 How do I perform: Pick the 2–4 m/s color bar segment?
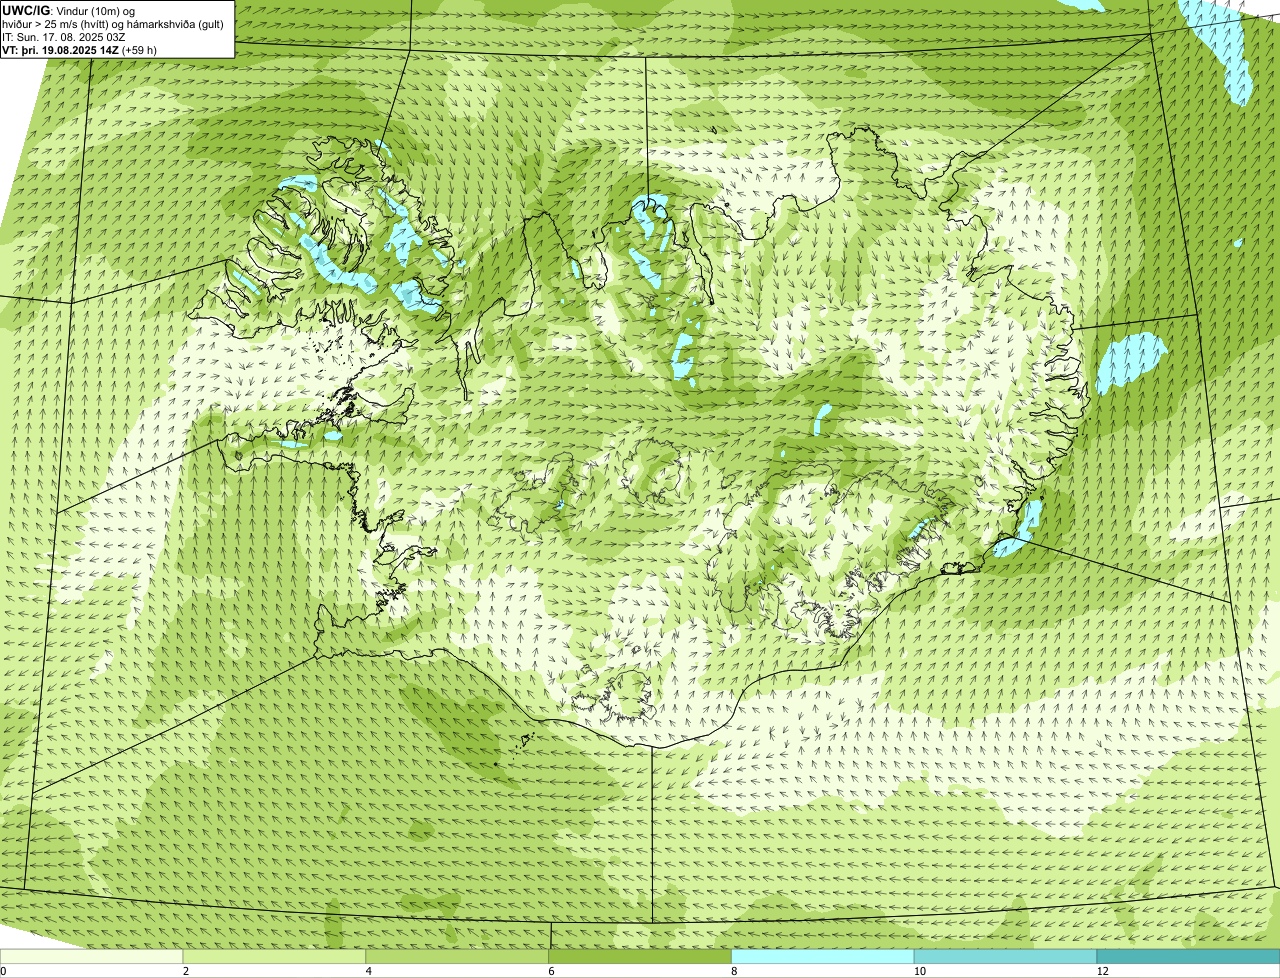click(x=274, y=956)
